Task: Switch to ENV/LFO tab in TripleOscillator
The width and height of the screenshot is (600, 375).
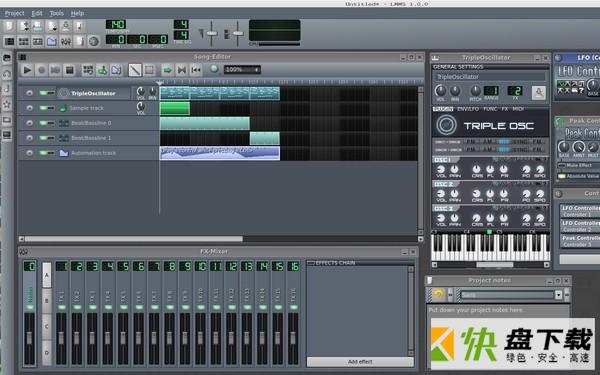Action: [468, 109]
